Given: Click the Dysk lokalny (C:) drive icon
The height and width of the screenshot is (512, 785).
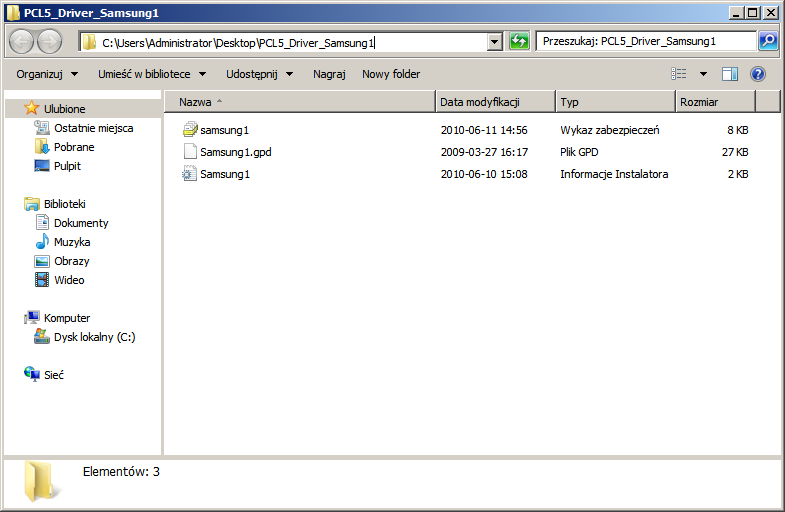Looking at the screenshot, I should (x=42, y=336).
